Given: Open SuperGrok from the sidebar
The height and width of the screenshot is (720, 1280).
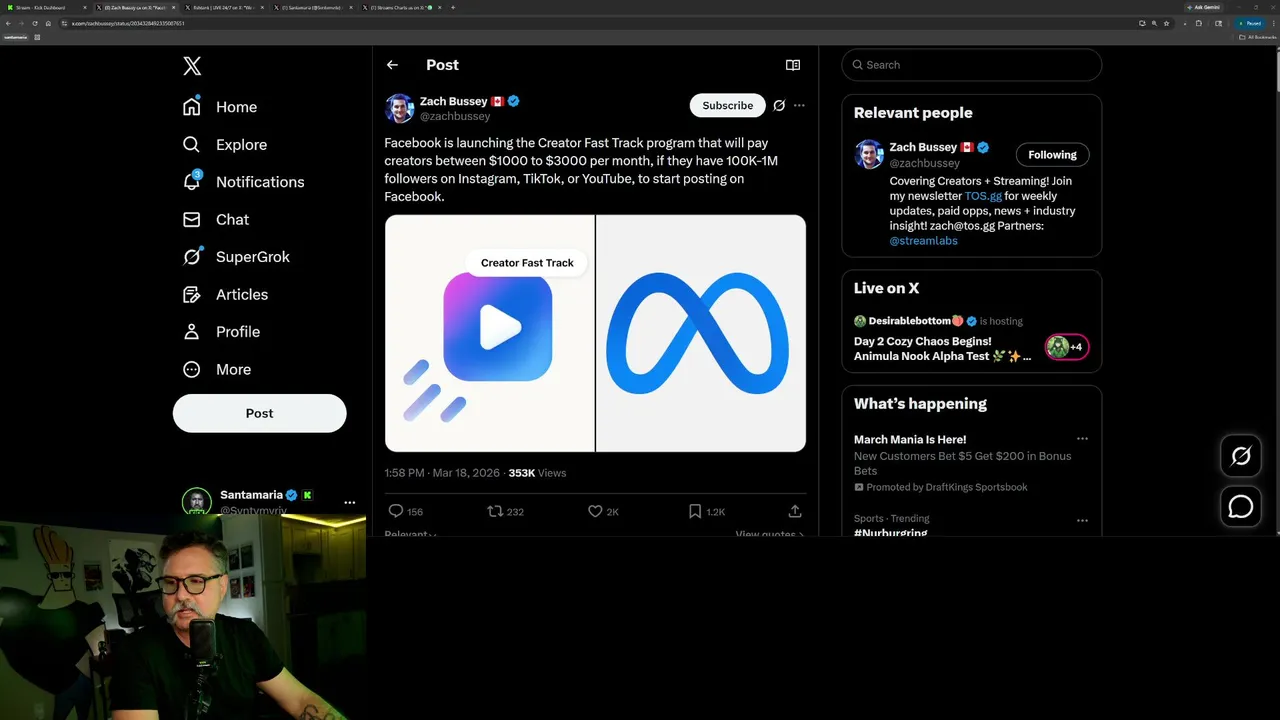Looking at the screenshot, I should tap(236, 257).
